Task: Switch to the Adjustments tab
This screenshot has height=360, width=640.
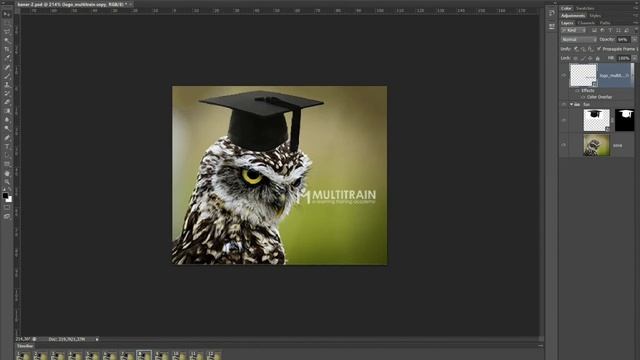Action: [x=573, y=16]
